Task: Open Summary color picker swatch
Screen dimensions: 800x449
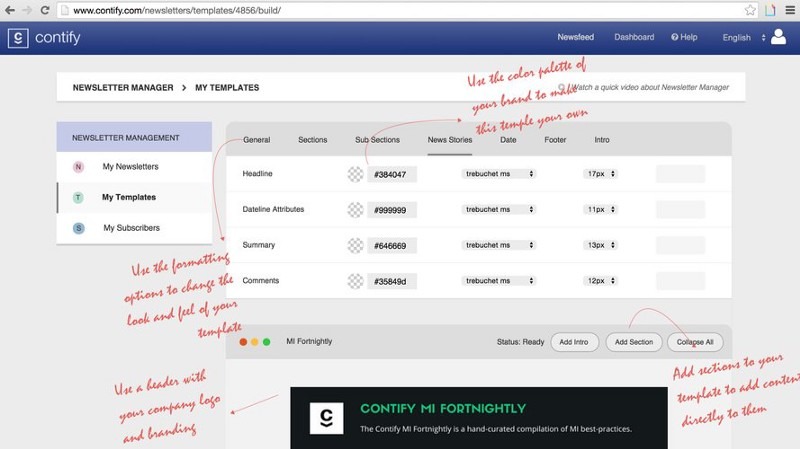Action: click(355, 245)
